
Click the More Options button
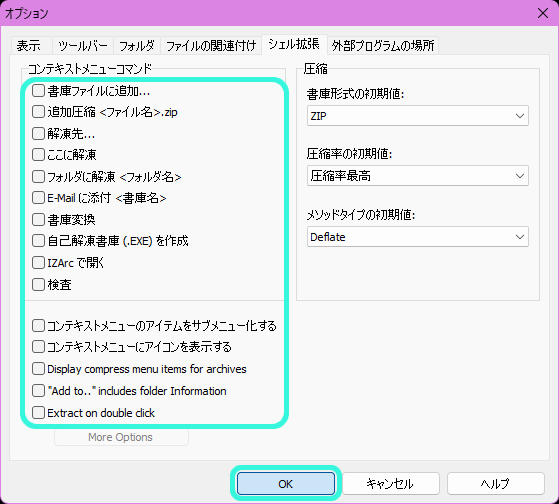121,437
